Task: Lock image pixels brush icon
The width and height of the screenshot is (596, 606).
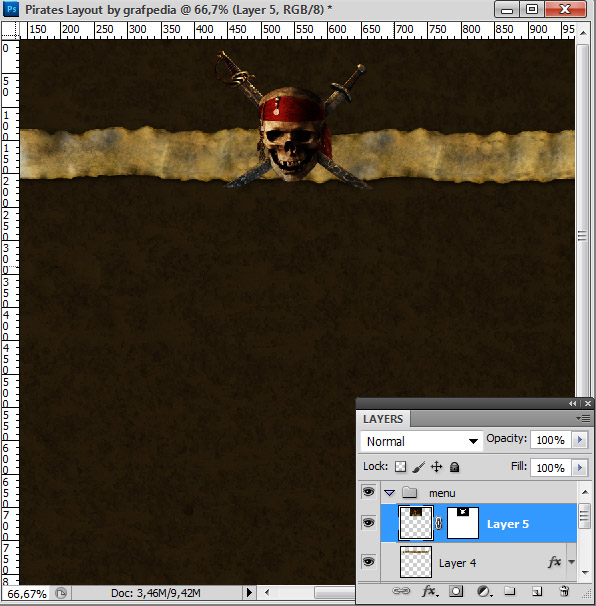Action: 419,467
